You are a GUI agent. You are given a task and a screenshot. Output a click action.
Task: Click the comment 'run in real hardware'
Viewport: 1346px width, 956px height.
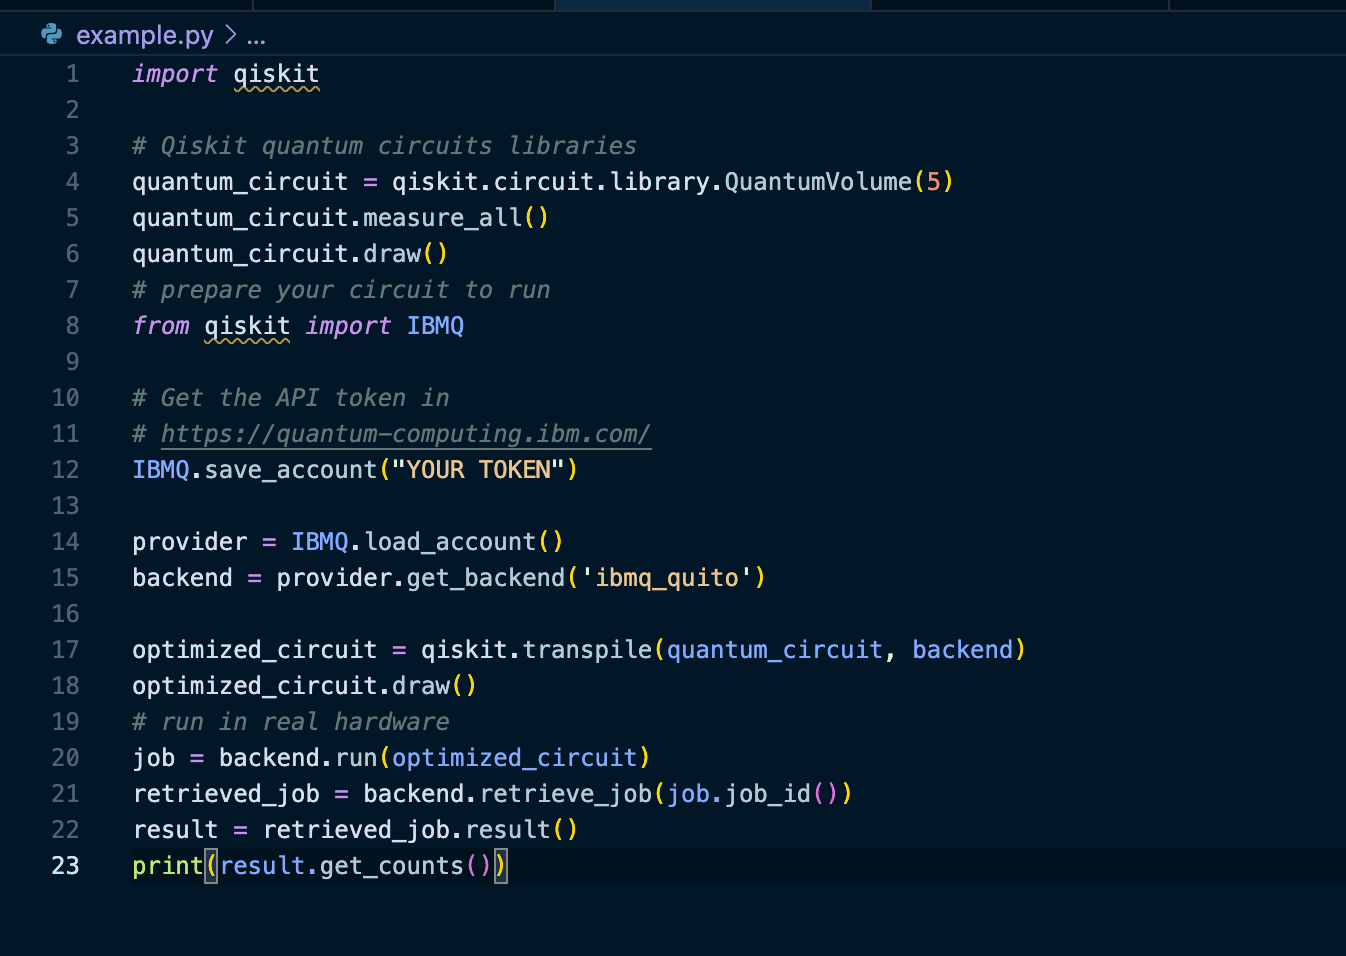point(290,721)
